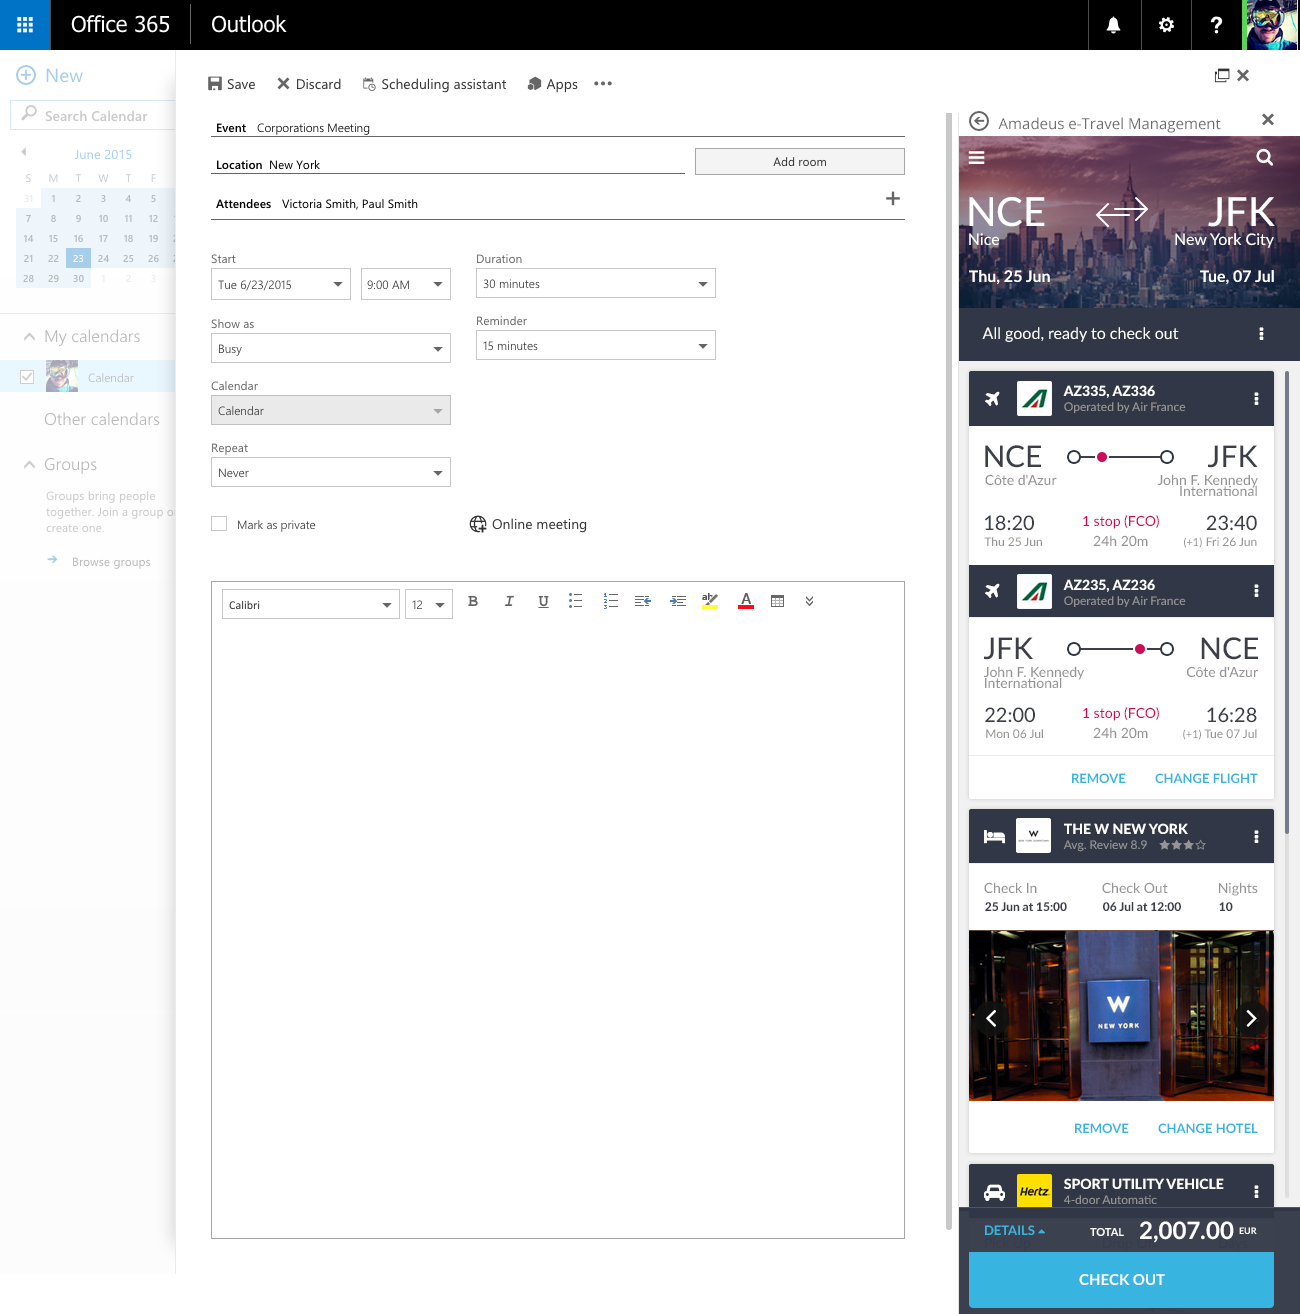1300x1314 pixels.
Task: Select June 23 in the mini calendar
Action: [x=78, y=258]
